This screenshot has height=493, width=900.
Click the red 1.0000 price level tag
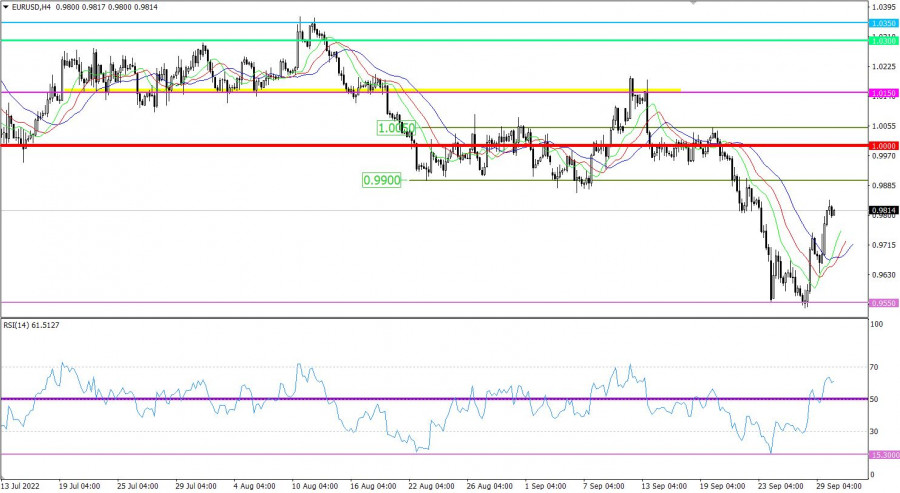[883, 145]
